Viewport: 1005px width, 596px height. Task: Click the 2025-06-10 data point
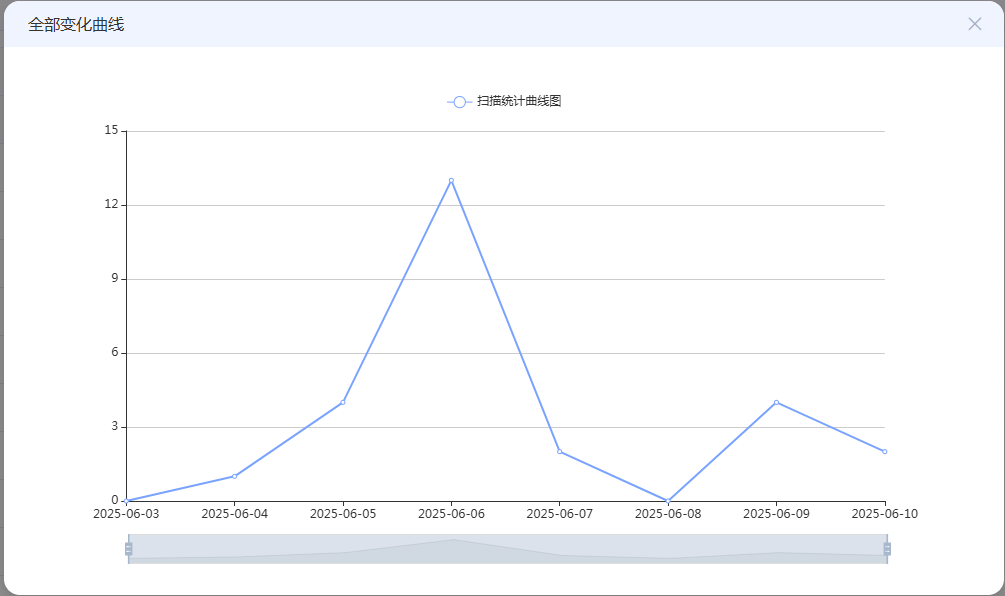point(885,452)
